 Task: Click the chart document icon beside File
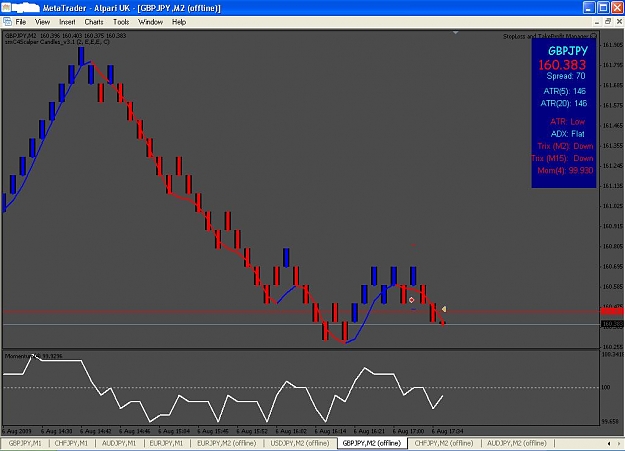point(7,22)
